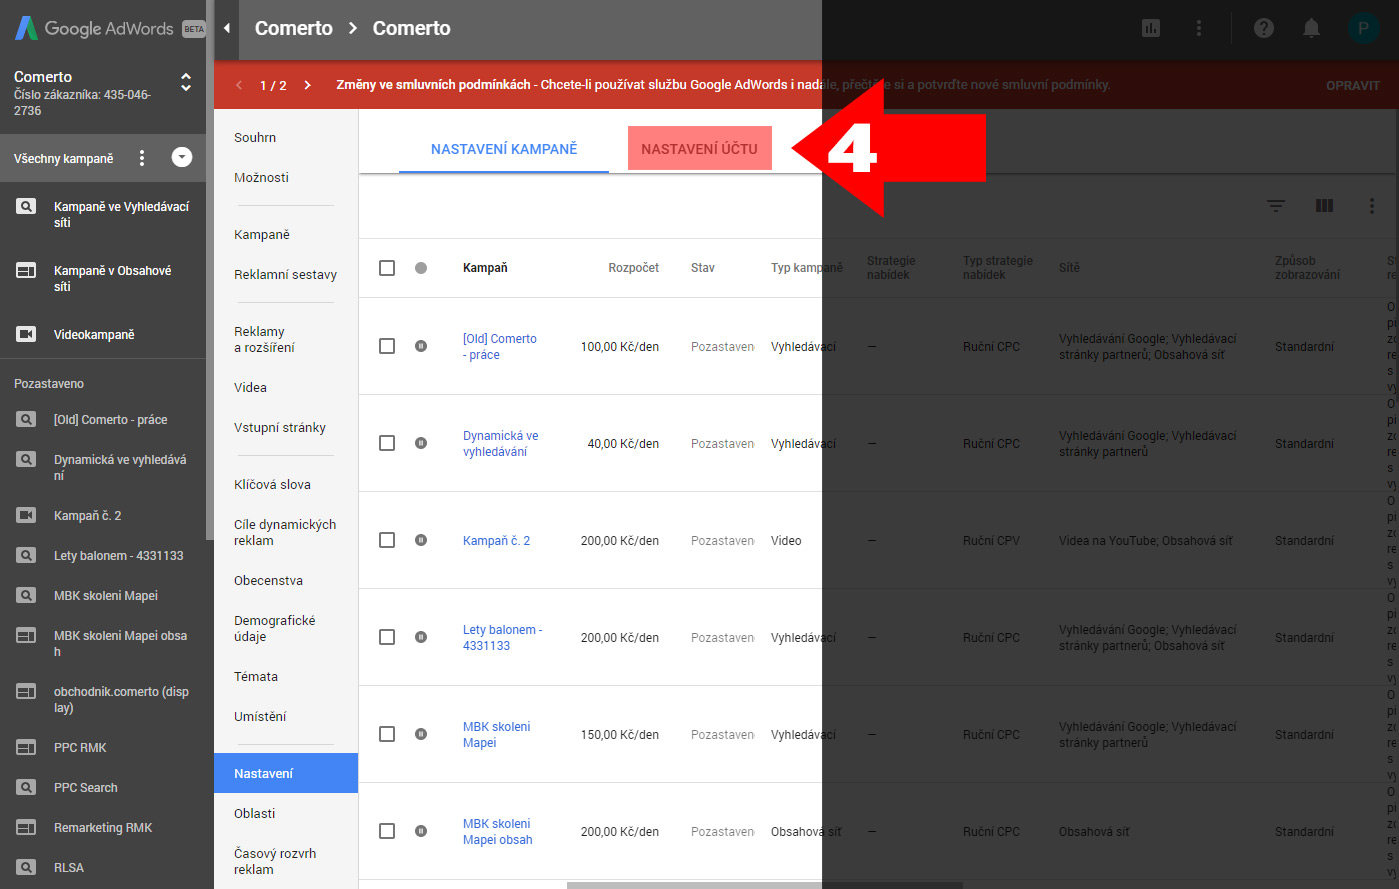Sort table by Kampaň column header
This screenshot has width=1399, height=889.
click(x=485, y=268)
